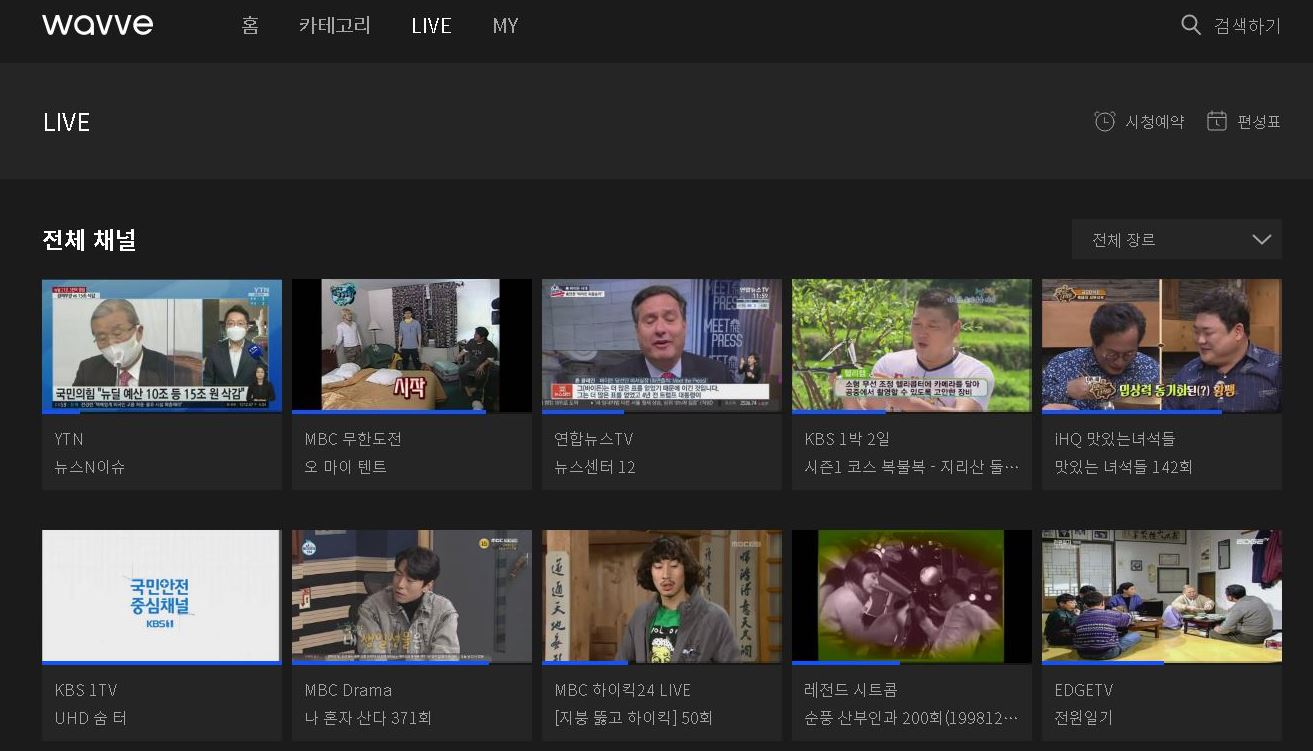Play the MBC 무한도전 thumbnail
1313x751 pixels.
point(412,346)
